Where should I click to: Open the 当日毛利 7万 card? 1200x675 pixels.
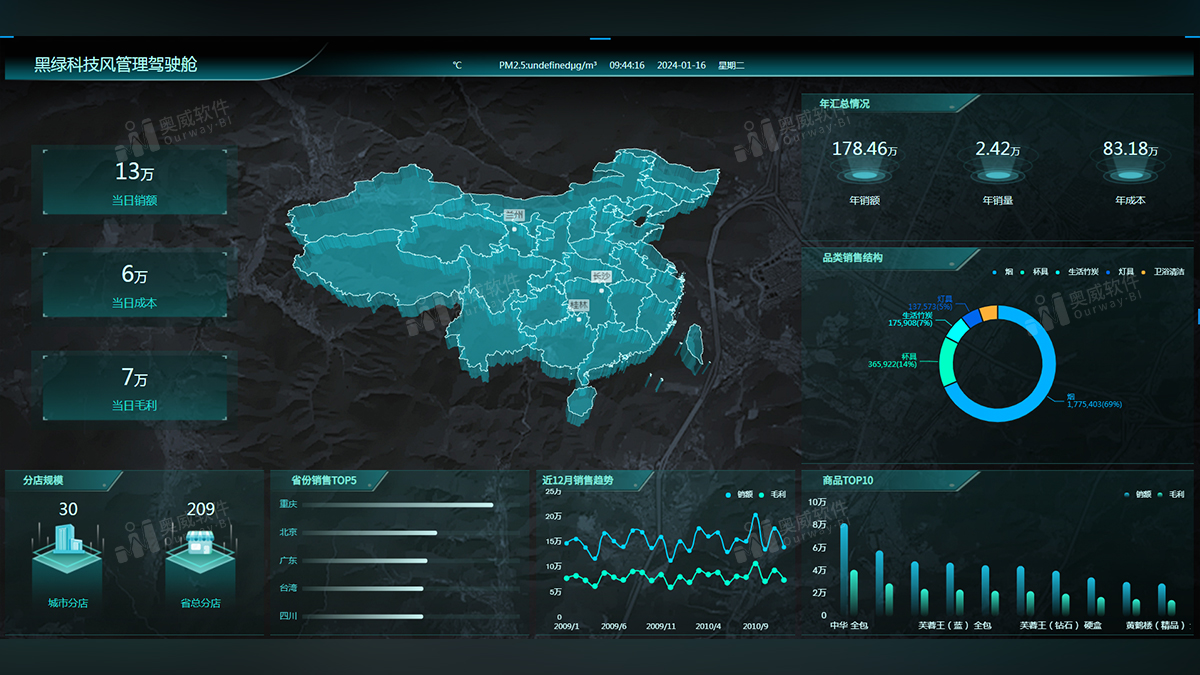pos(135,387)
